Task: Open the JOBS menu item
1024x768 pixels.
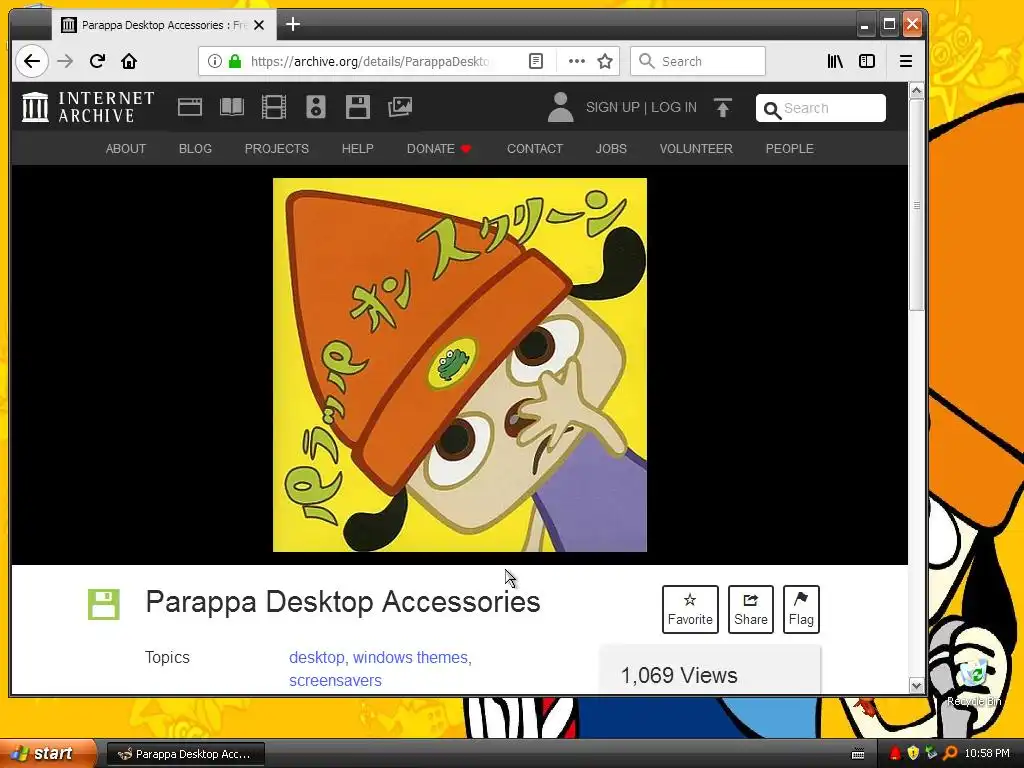Action: point(611,149)
